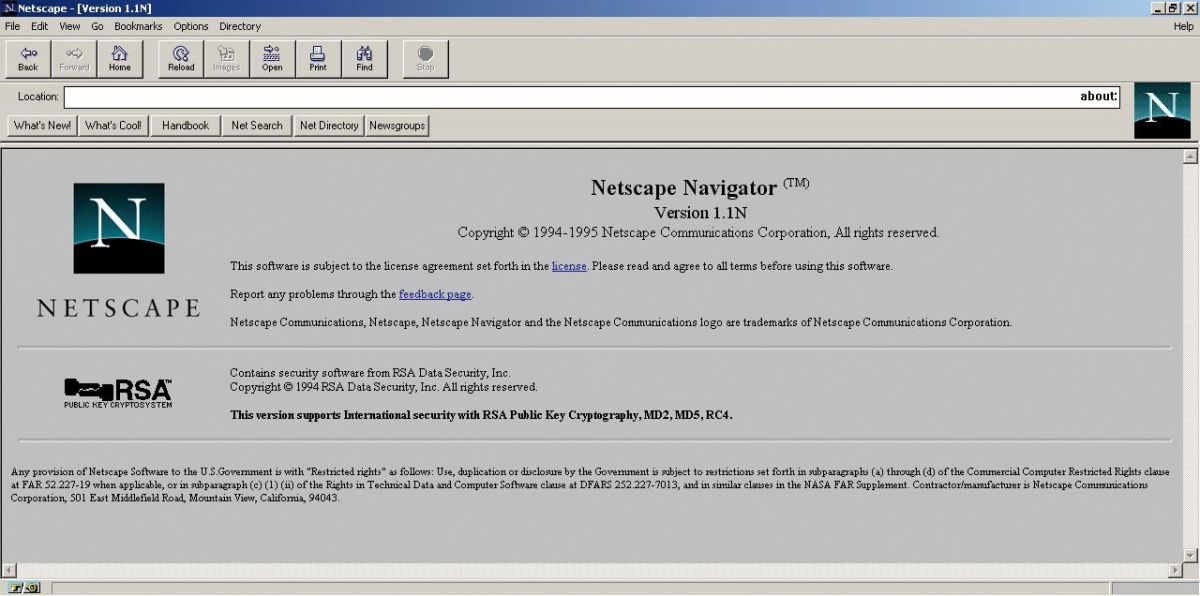Viewport: 1200px width, 596px height.
Task: Click the RSA Public Key Cryptosystem logo
Action: tap(118, 393)
